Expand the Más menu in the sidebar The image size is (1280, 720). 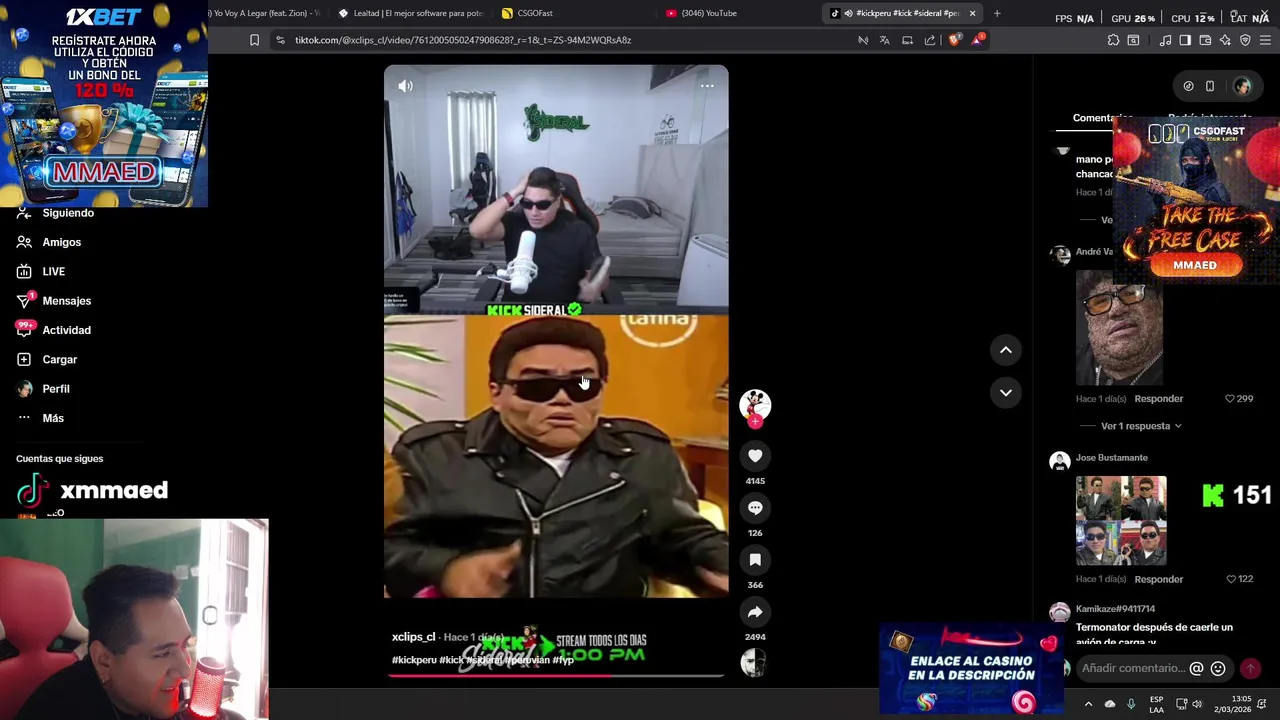pos(52,418)
